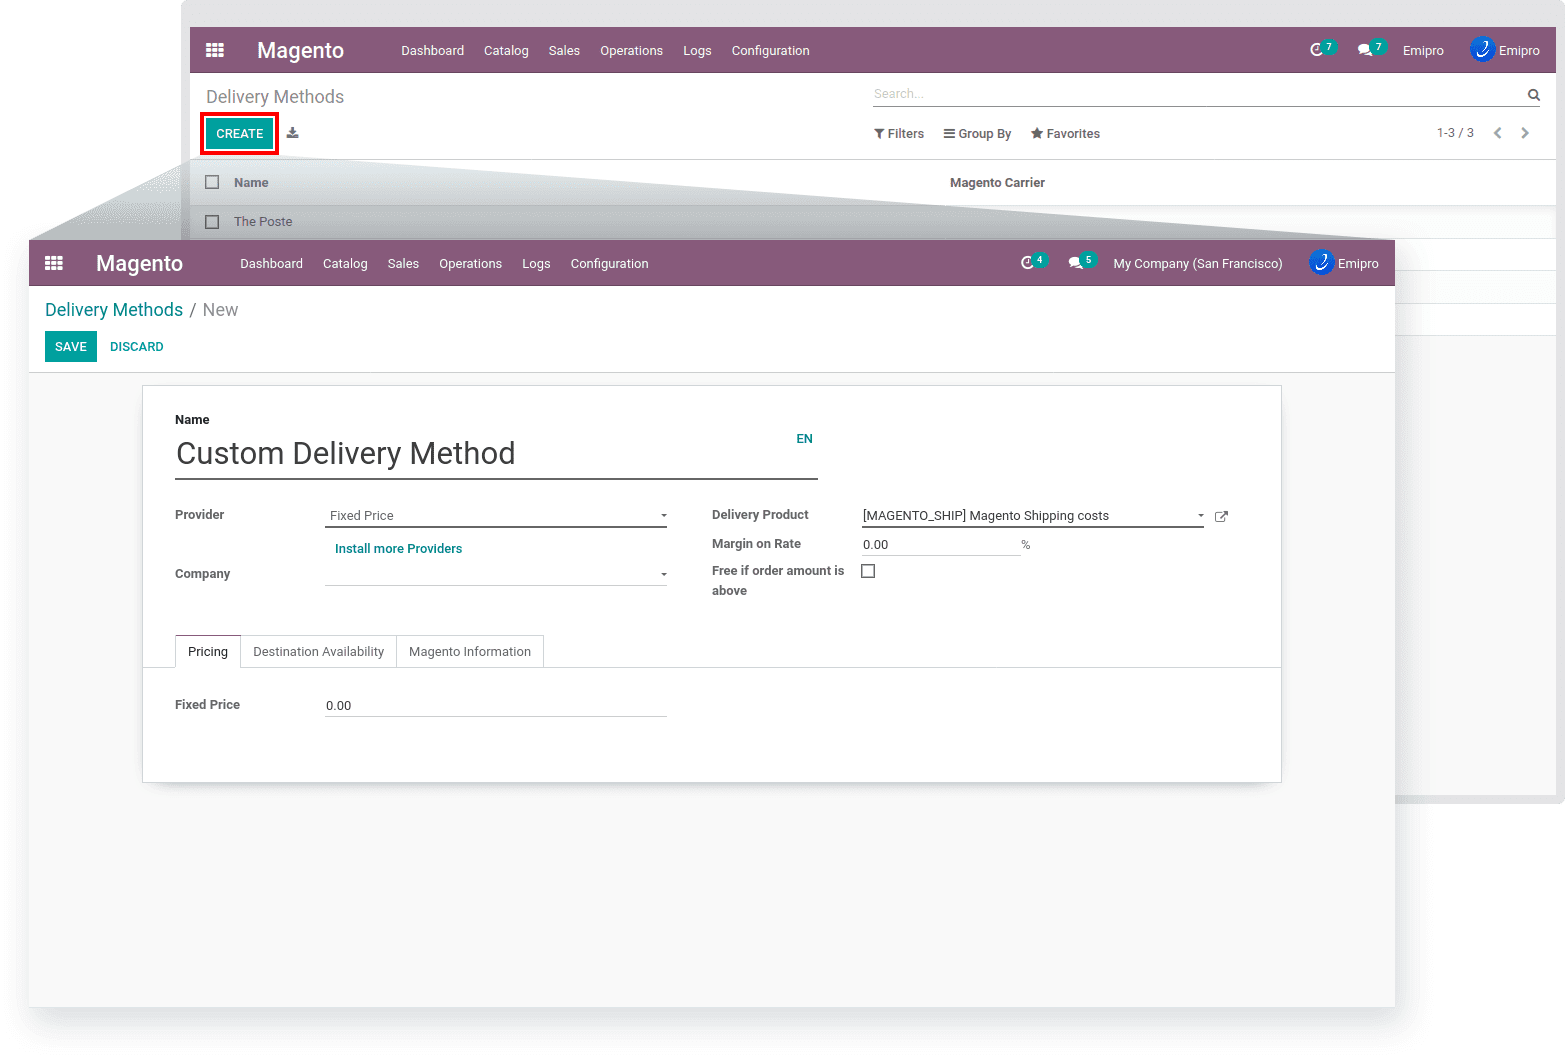
Task: Open Catalog menu in front window
Action: 345,264
